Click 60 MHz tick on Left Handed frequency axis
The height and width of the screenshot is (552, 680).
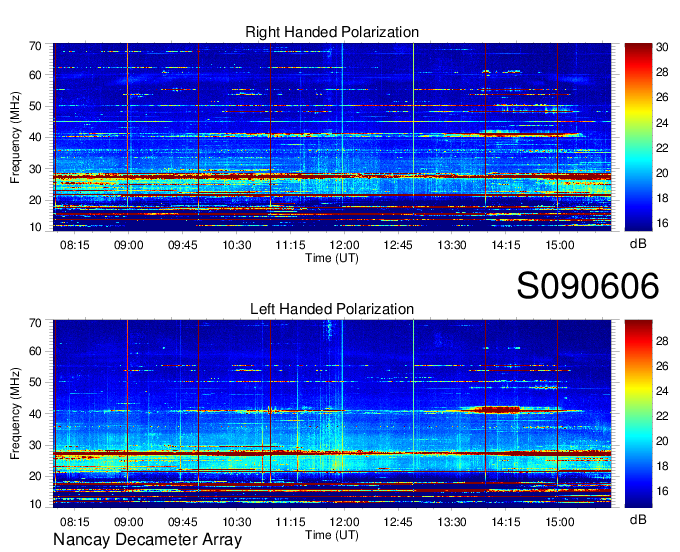35,351
